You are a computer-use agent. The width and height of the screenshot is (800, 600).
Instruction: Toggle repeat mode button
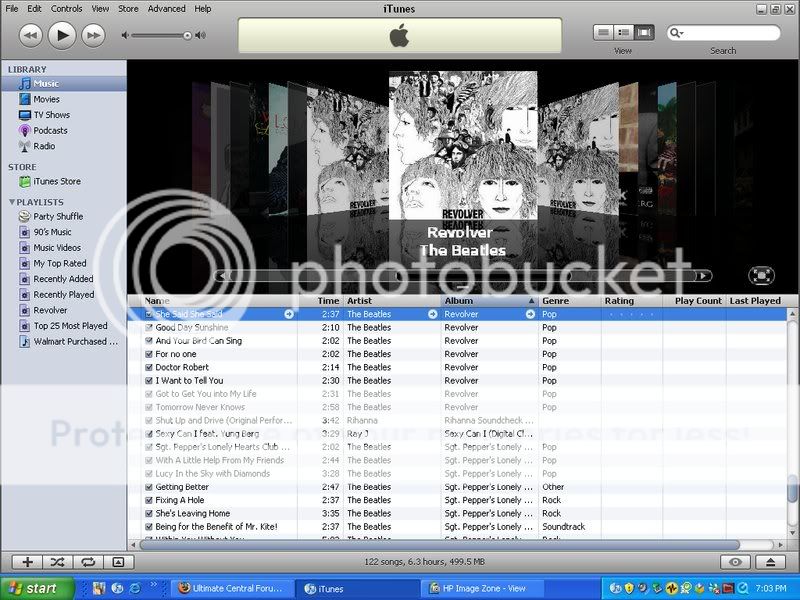(x=88, y=562)
